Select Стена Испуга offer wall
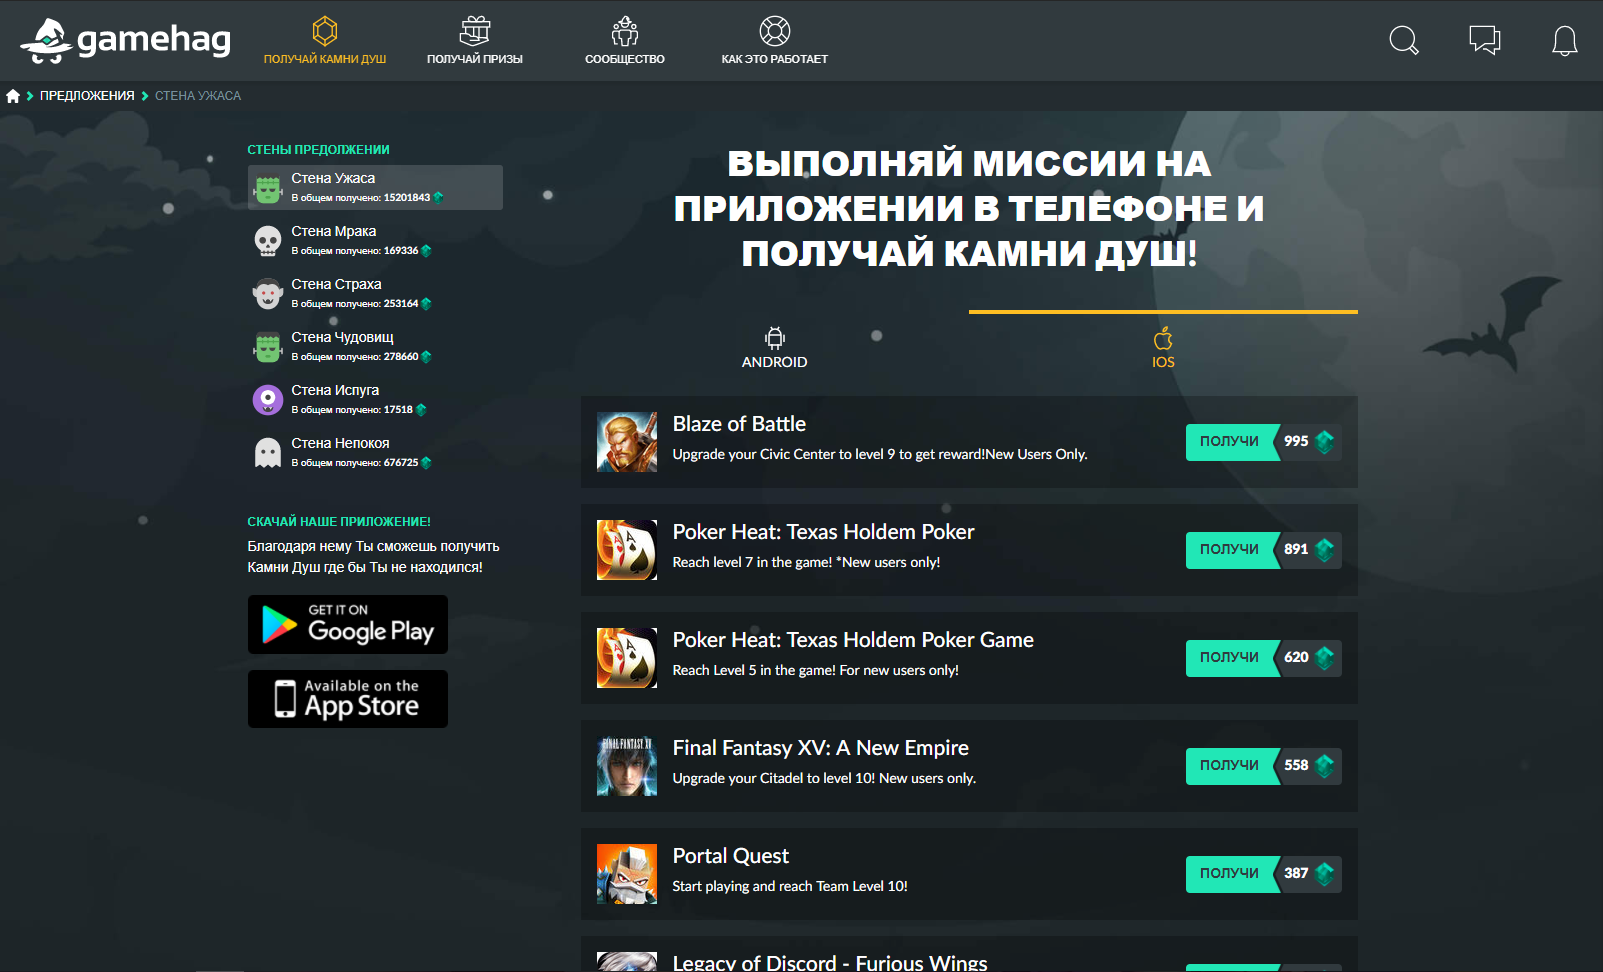Image resolution: width=1603 pixels, height=972 pixels. tap(375, 399)
